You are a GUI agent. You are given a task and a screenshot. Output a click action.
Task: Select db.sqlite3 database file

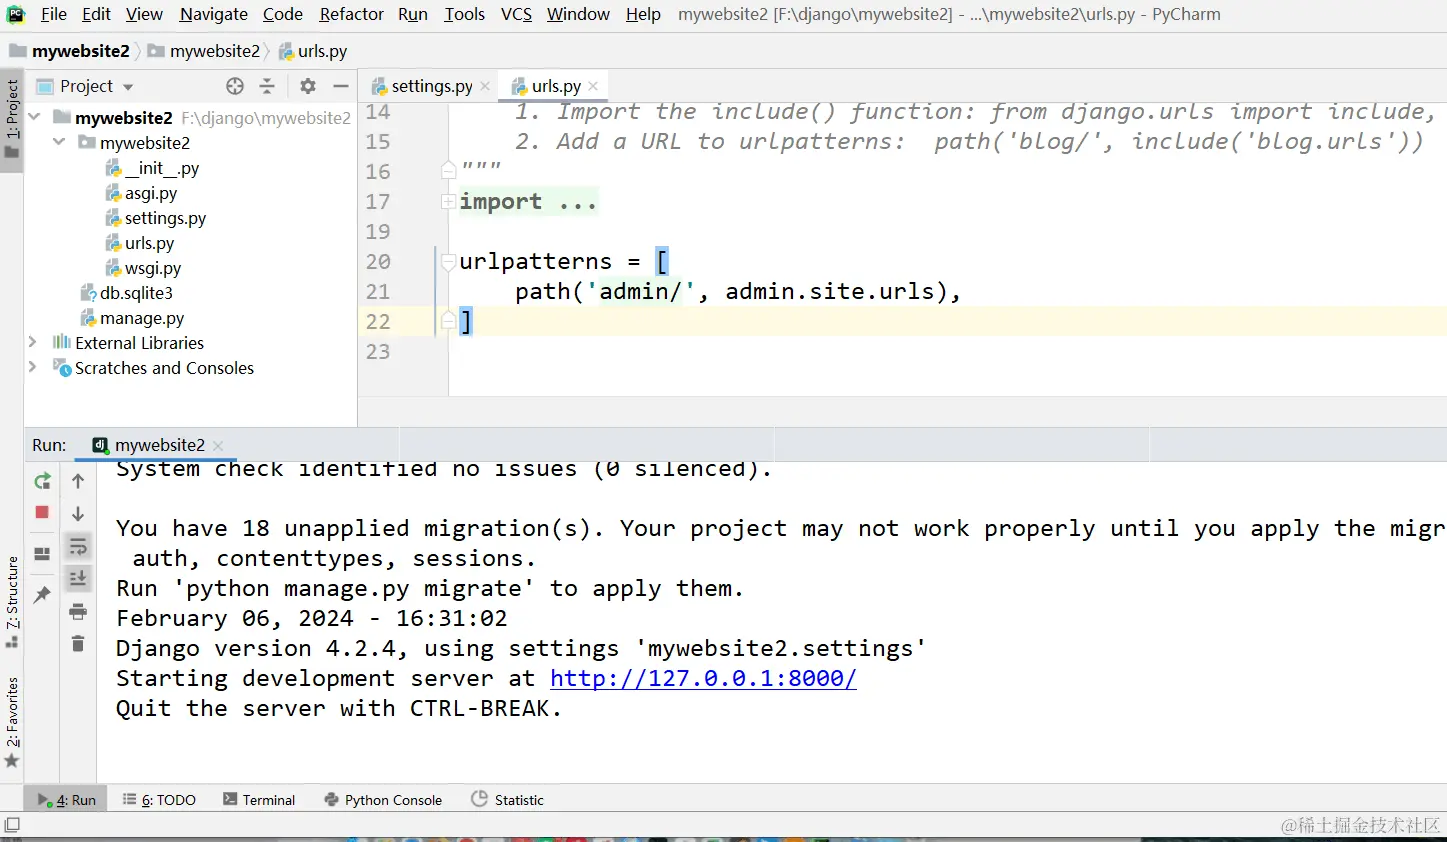(x=127, y=293)
